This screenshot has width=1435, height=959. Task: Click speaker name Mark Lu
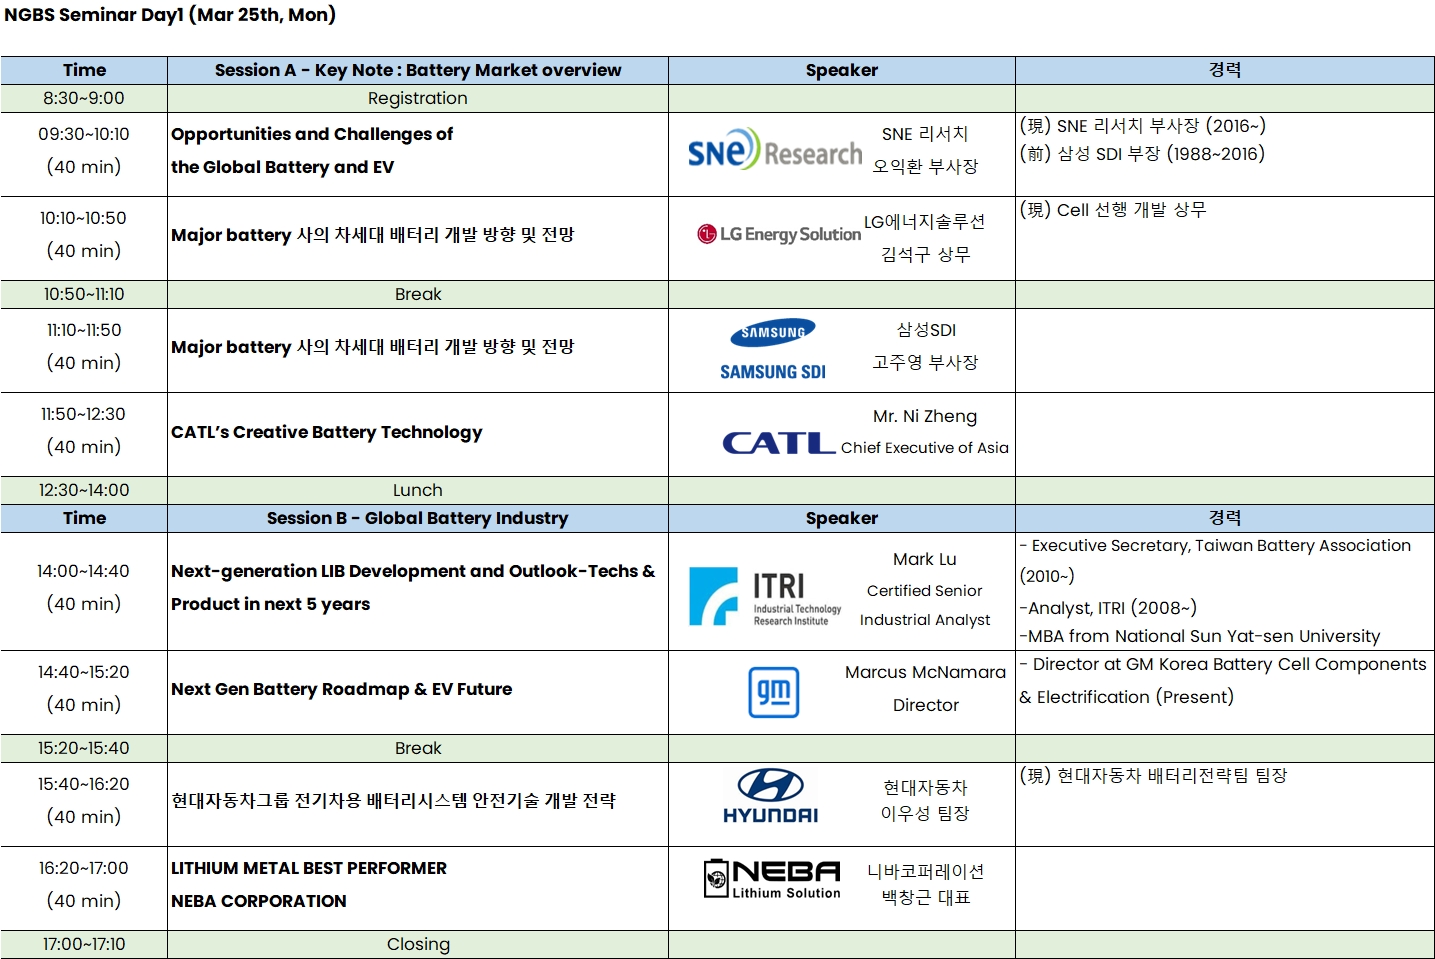(x=925, y=559)
